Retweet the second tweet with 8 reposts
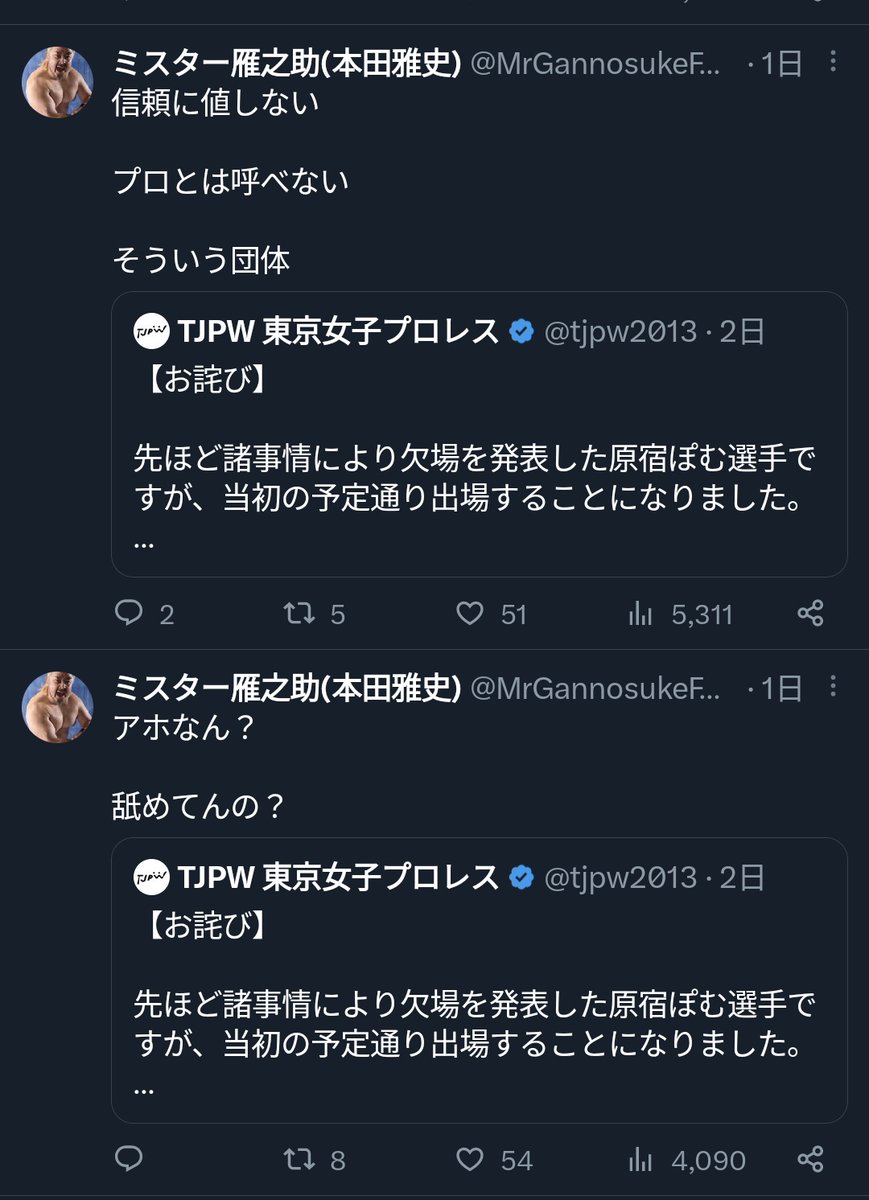Screen dimensions: 869x1200 tap(299, 1159)
